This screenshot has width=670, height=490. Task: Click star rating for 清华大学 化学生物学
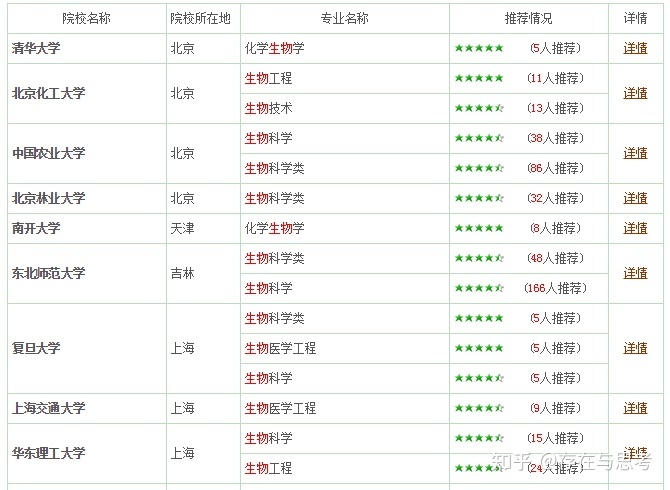click(479, 48)
